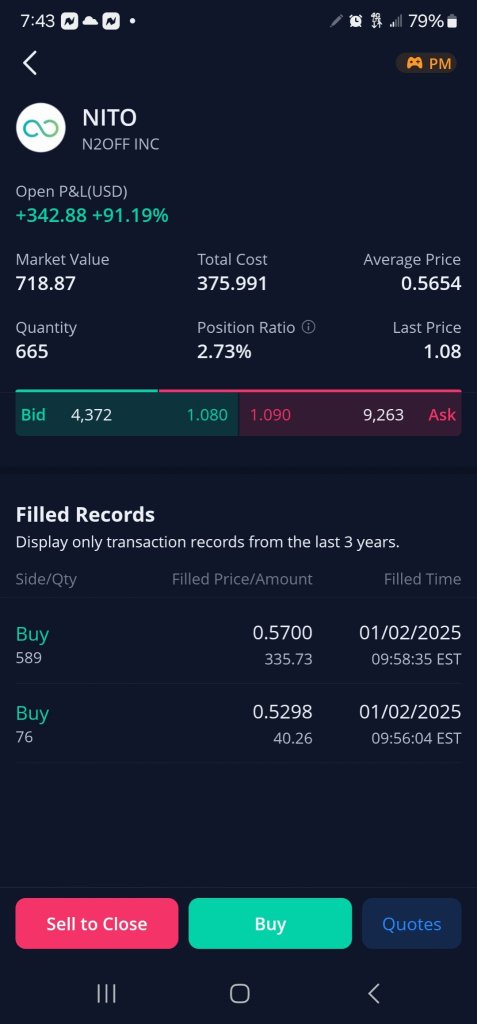Open the 589 share Buy record
The image size is (477, 1024).
(238, 645)
